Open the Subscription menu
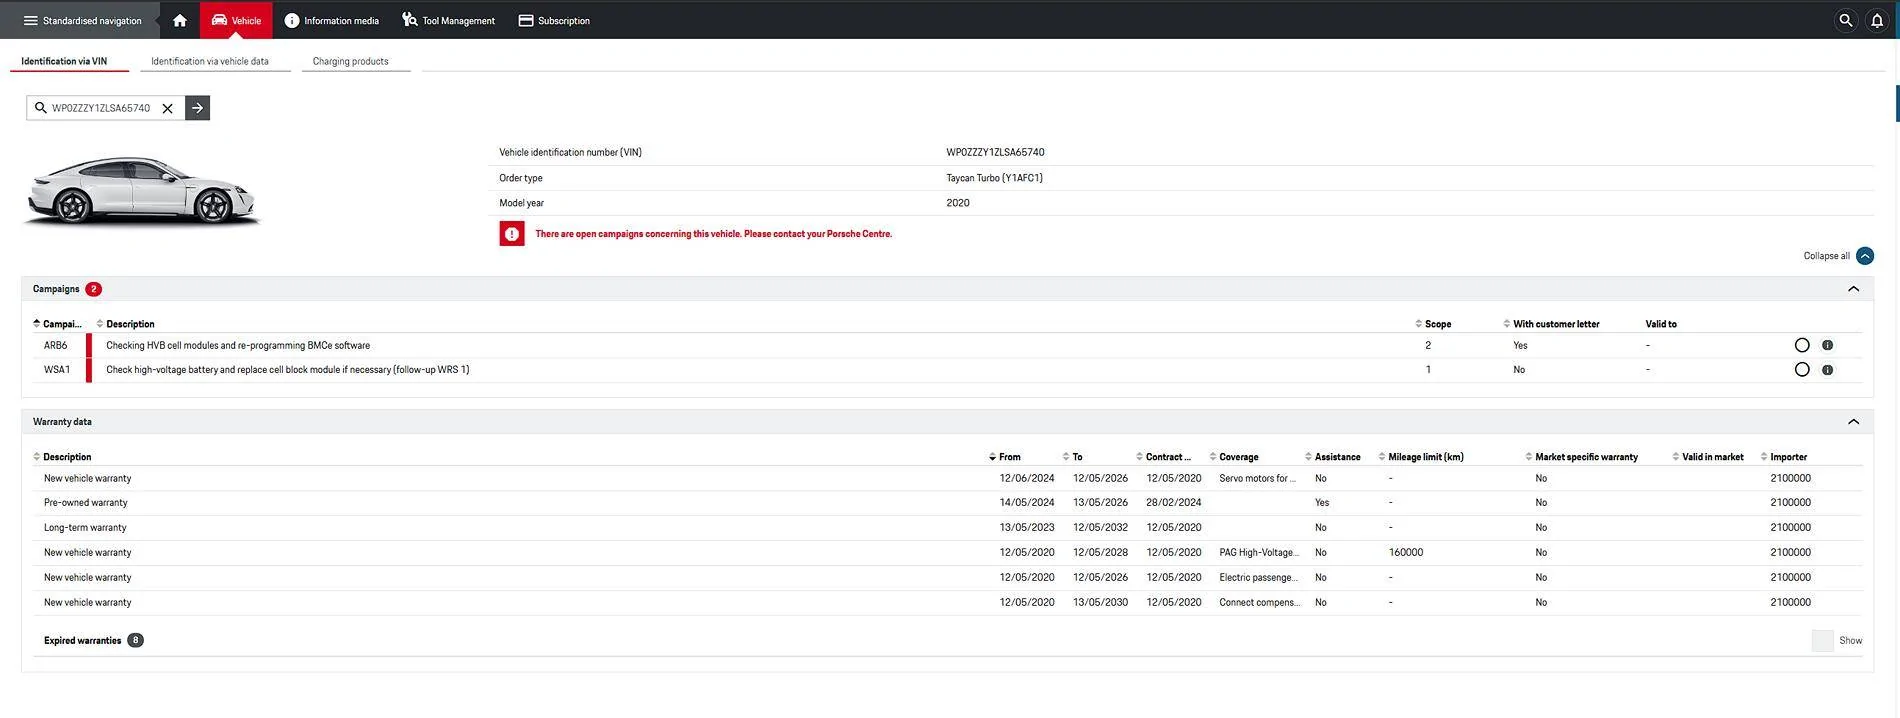The image size is (1900, 718). (x=554, y=20)
